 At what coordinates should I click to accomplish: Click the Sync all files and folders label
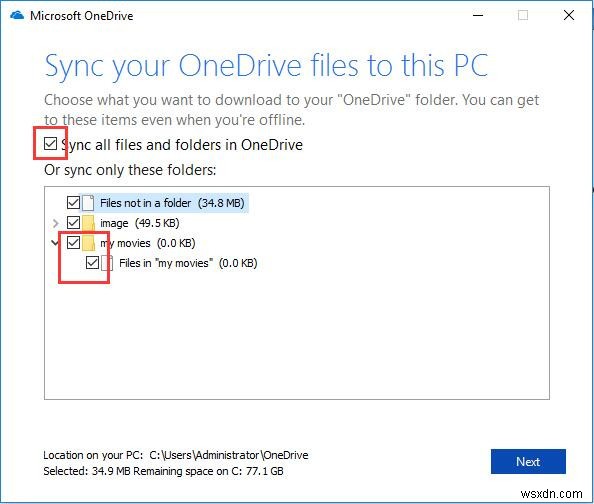(x=182, y=145)
